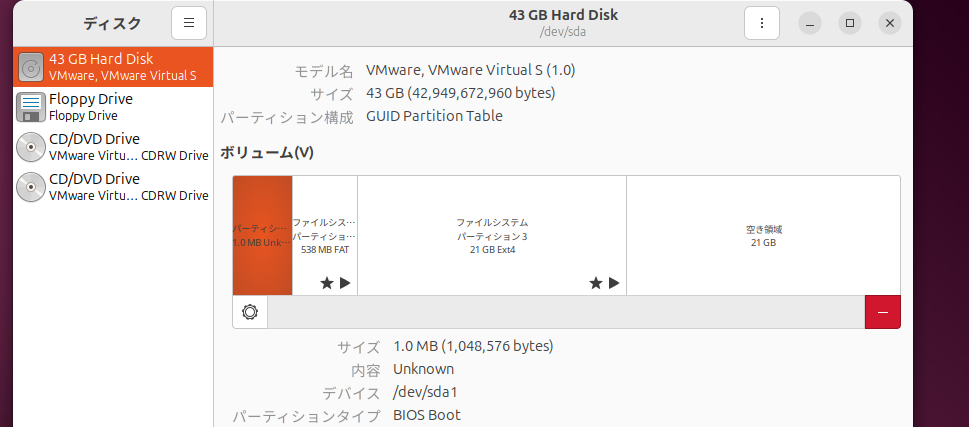This screenshot has width=969, height=427.
Task: Click the 43 GB Hard Disk window title
Action: (x=563, y=15)
